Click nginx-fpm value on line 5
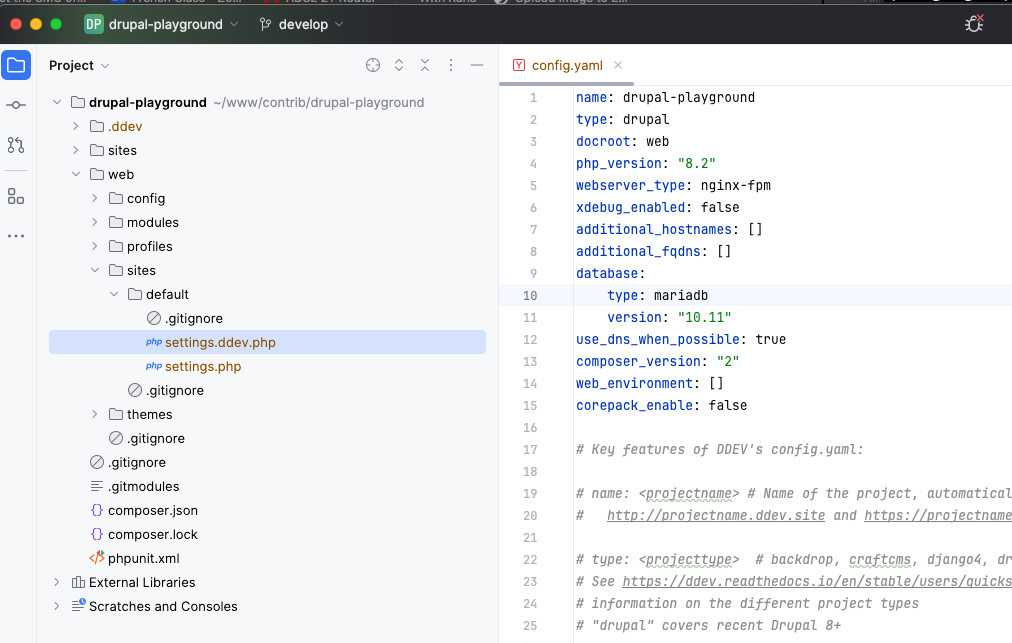 click(x=736, y=185)
